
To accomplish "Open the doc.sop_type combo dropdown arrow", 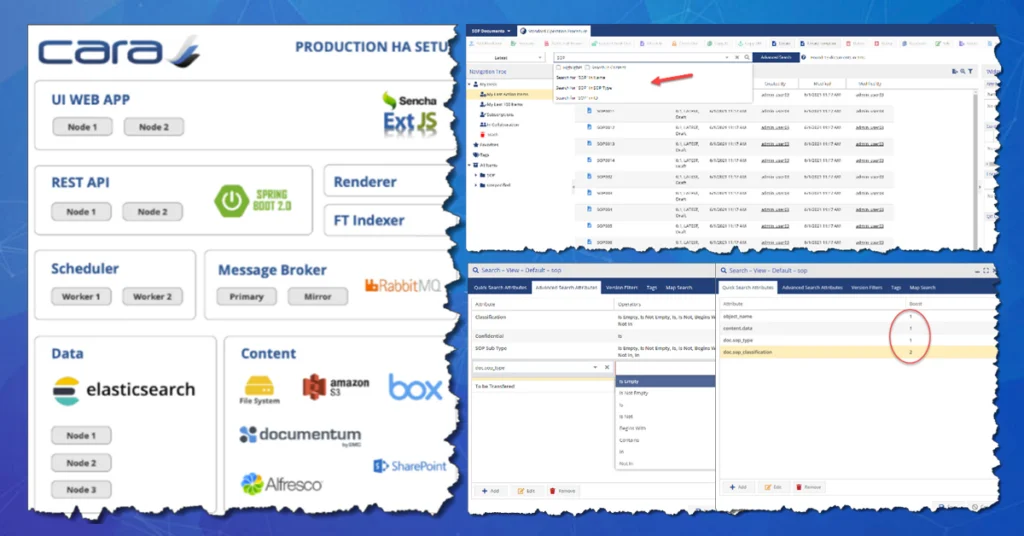I will pos(595,368).
